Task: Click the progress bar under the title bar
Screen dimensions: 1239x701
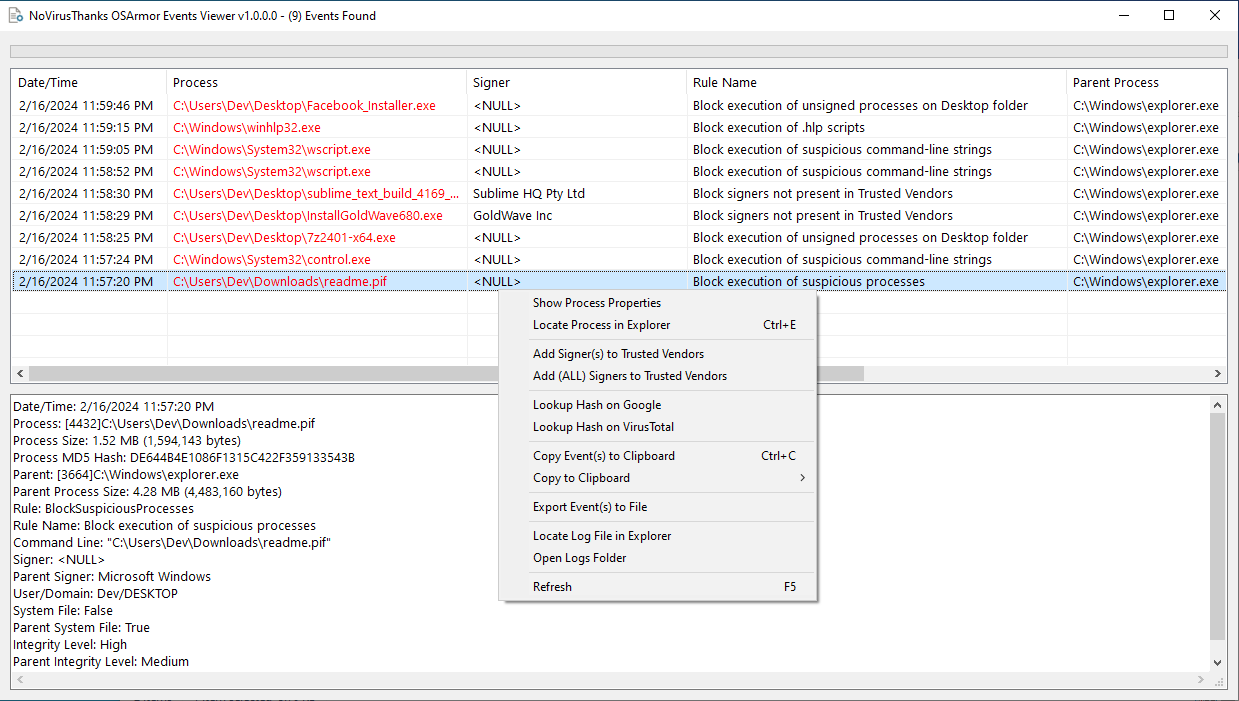Action: coord(619,51)
